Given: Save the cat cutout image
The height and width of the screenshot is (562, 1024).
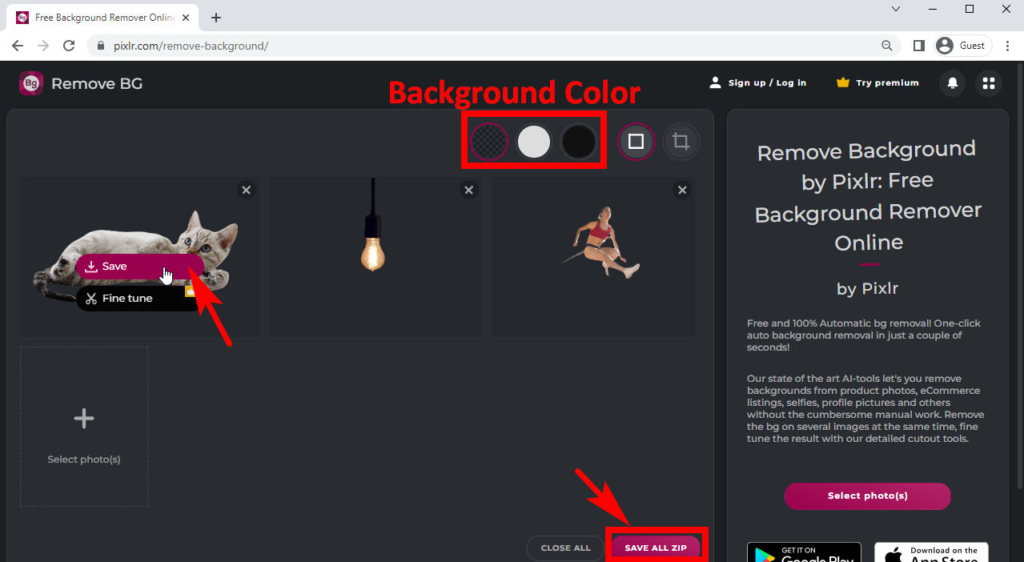Looking at the screenshot, I should pyautogui.click(x=138, y=266).
